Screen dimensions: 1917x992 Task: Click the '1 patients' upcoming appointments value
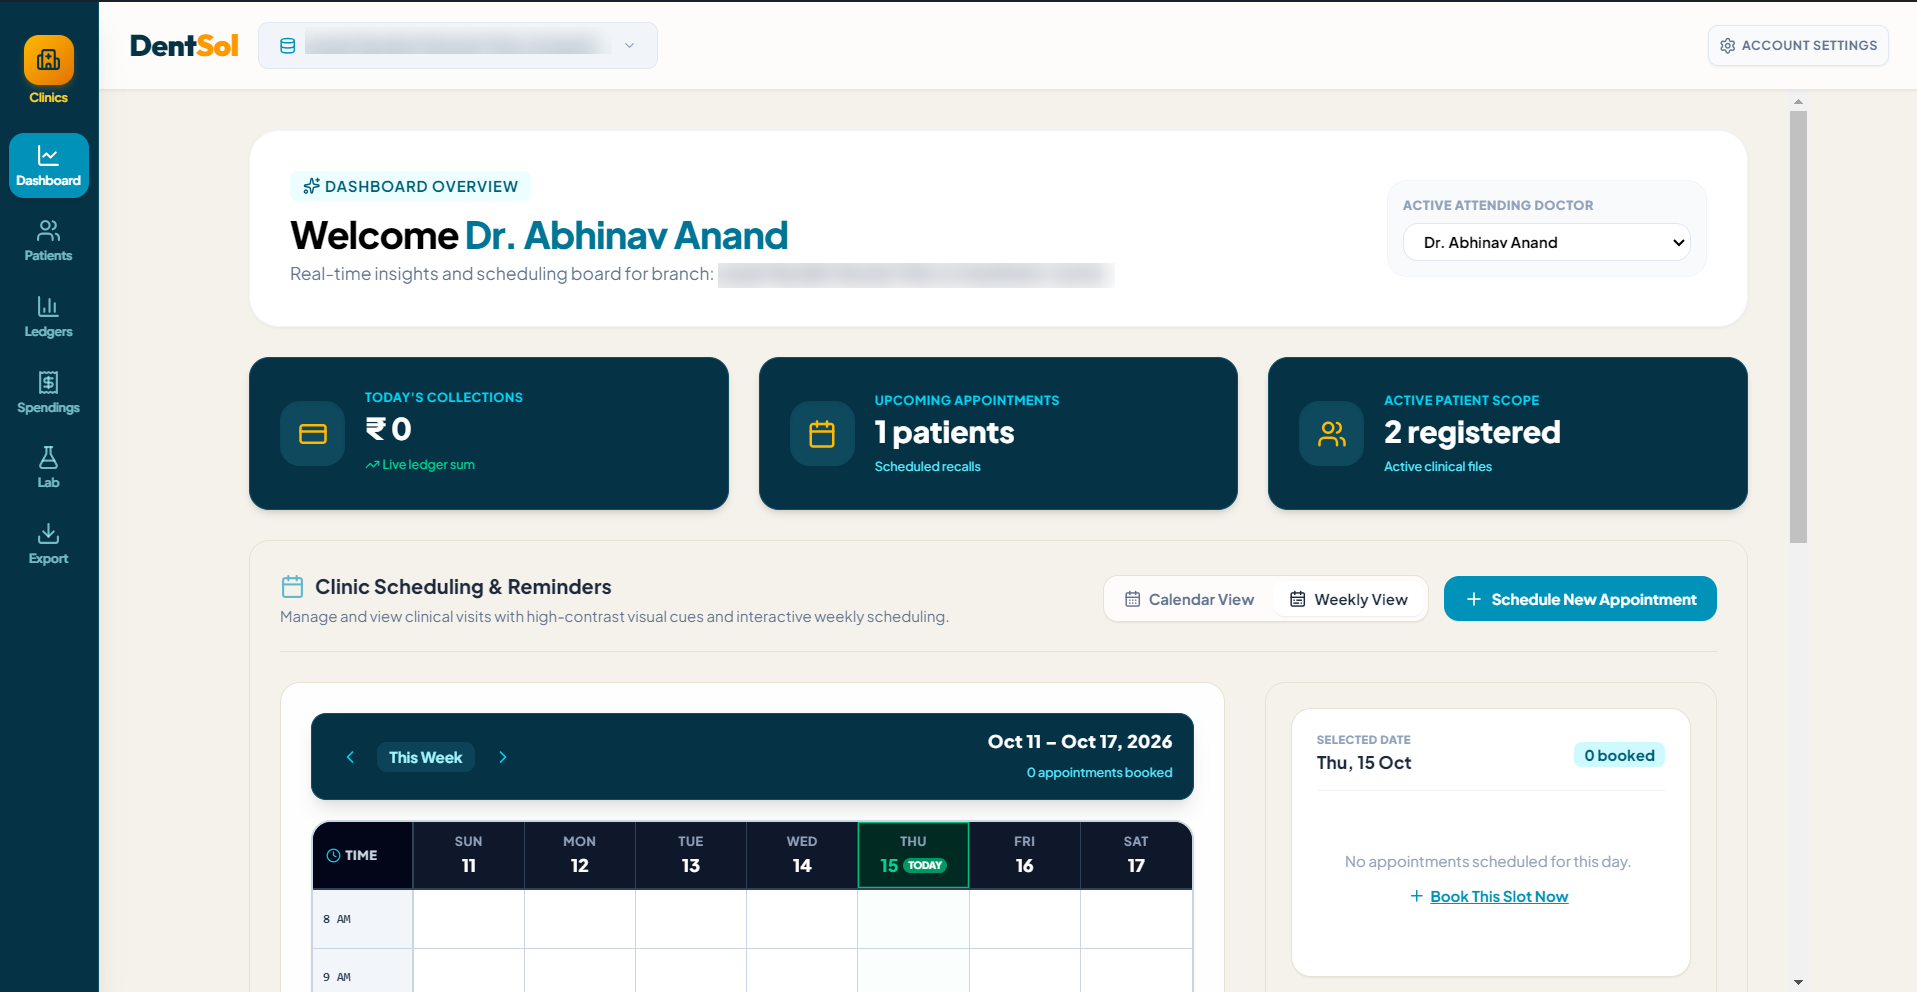point(944,432)
